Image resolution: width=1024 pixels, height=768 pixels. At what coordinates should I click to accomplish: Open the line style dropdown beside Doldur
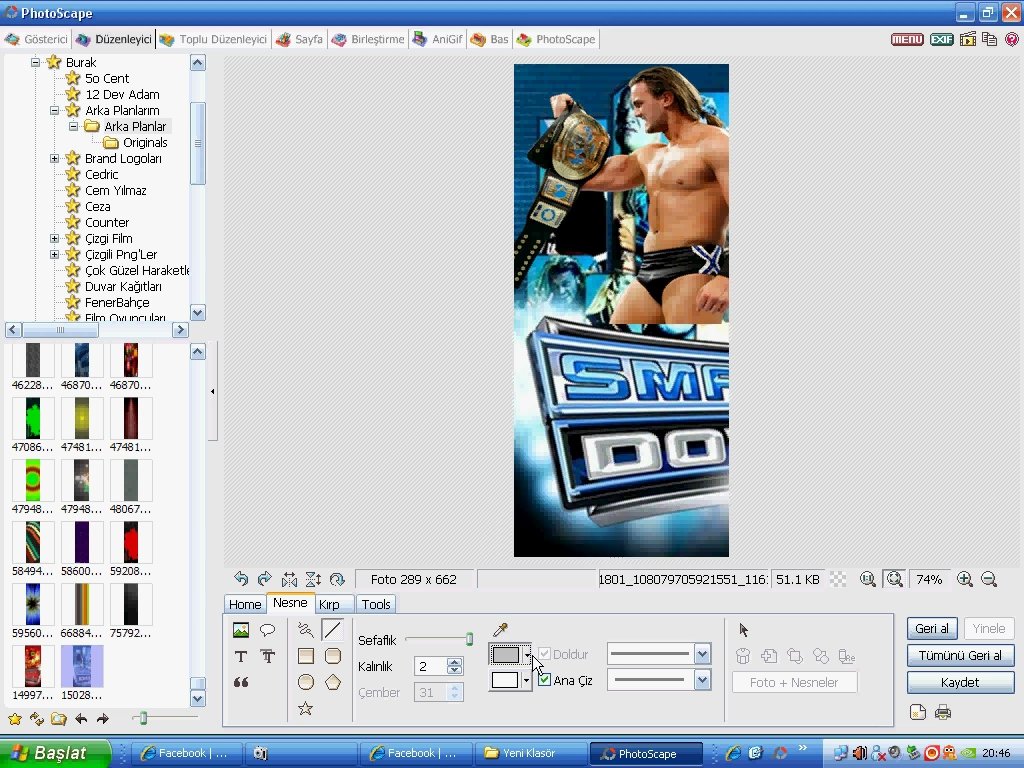click(x=702, y=654)
